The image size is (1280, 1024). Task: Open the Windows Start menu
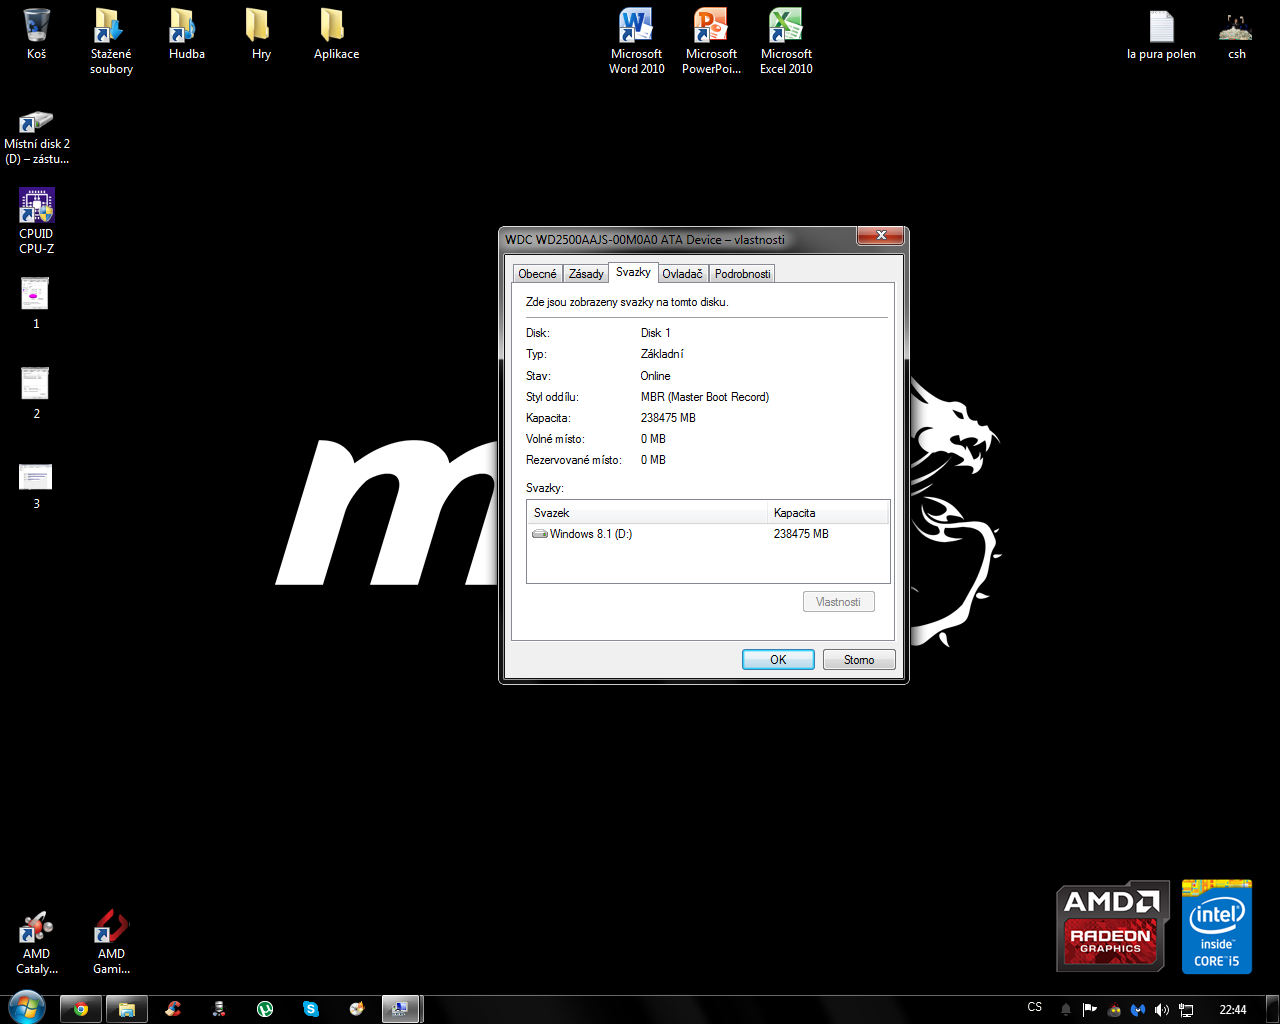pyautogui.click(x=26, y=1008)
